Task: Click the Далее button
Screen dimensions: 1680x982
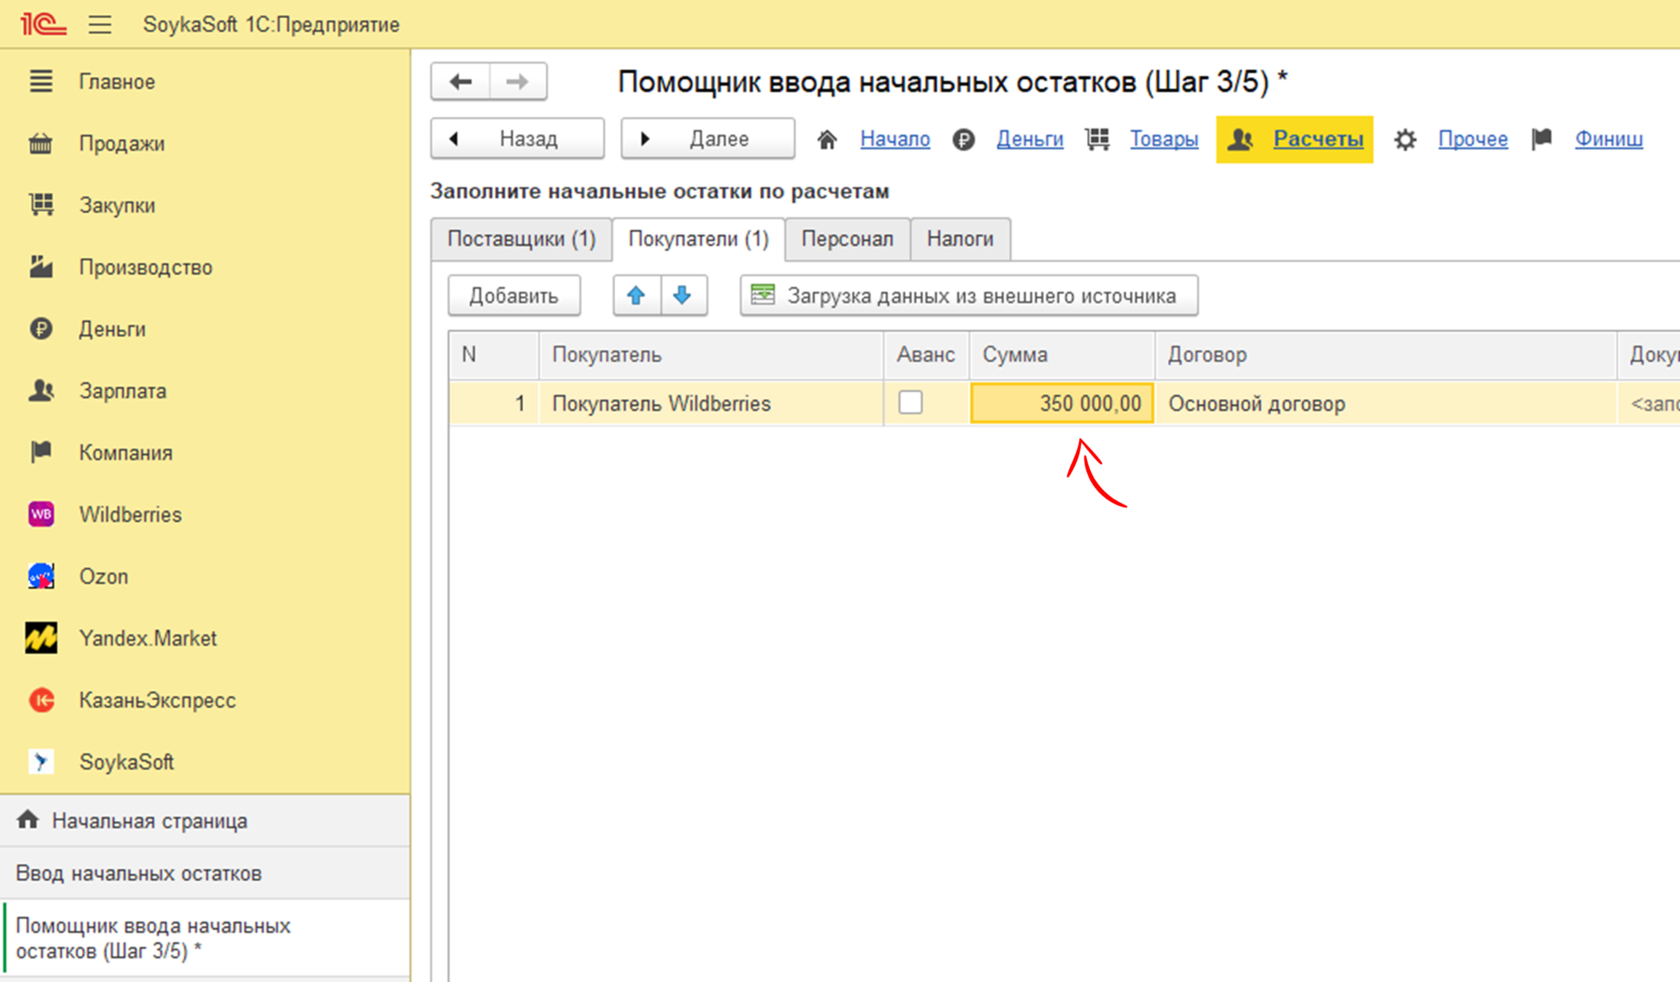Action: click(x=708, y=139)
